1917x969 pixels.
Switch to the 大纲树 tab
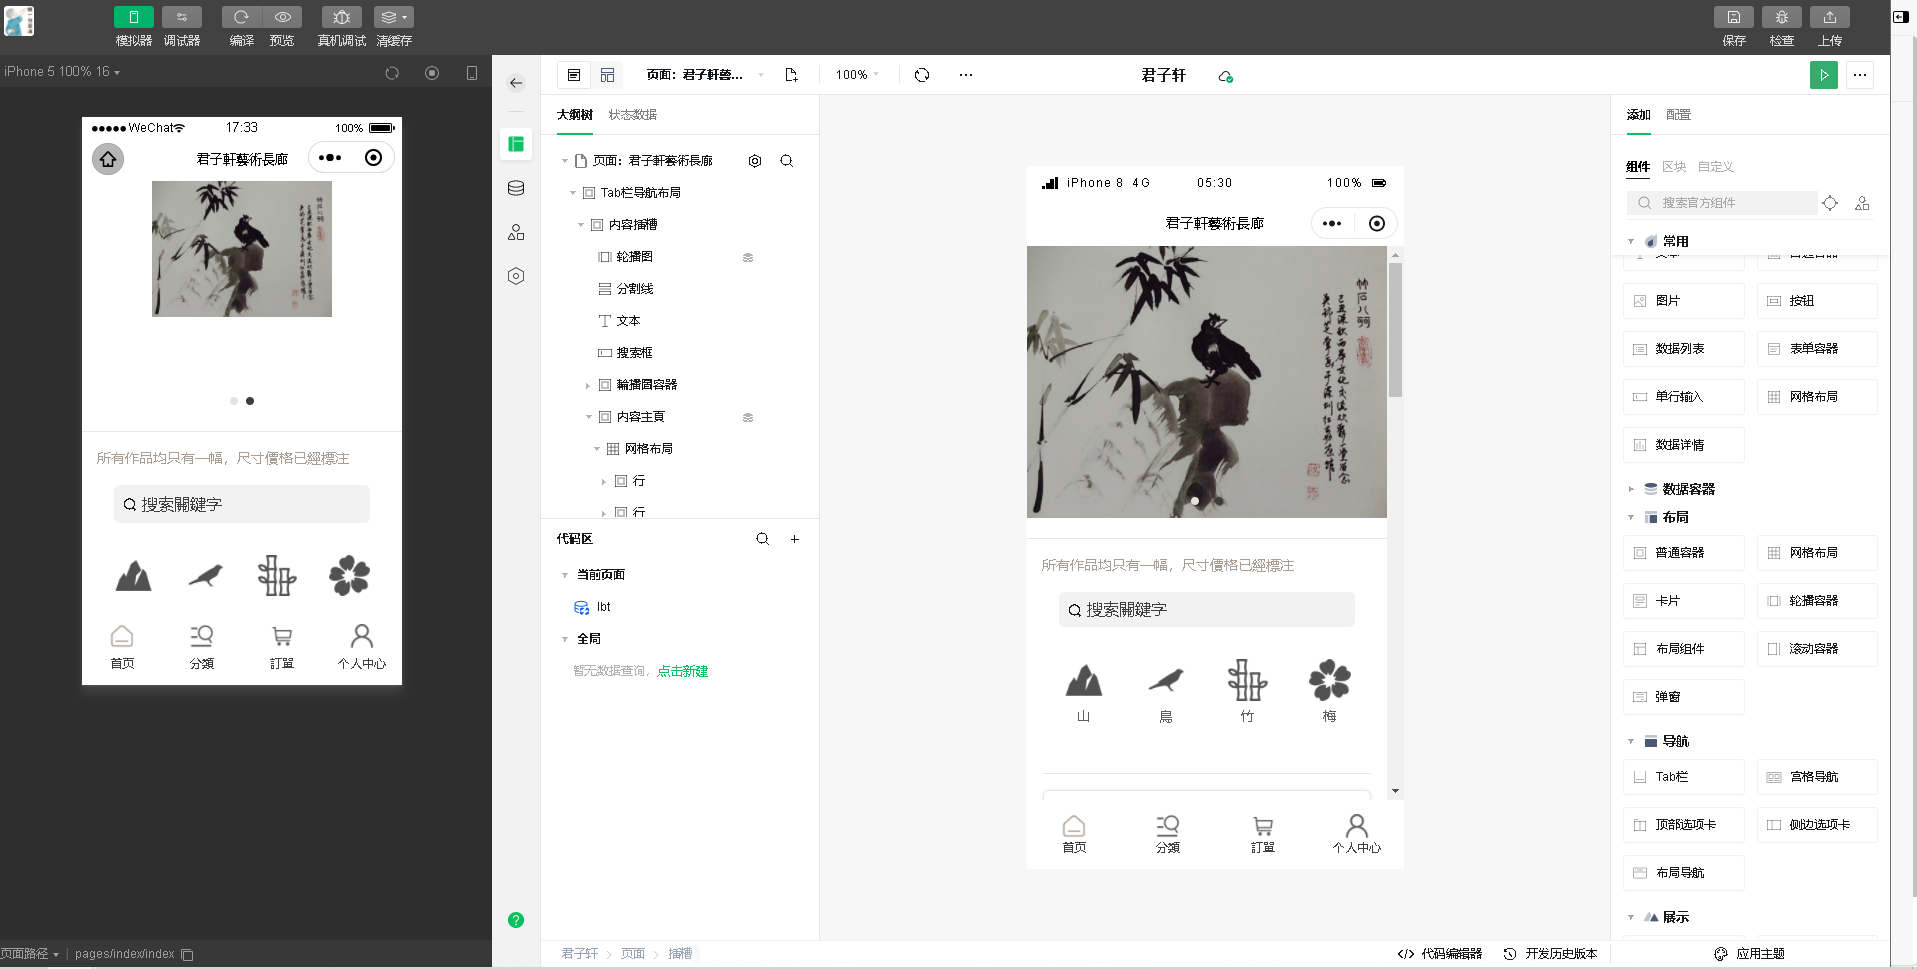tap(575, 115)
